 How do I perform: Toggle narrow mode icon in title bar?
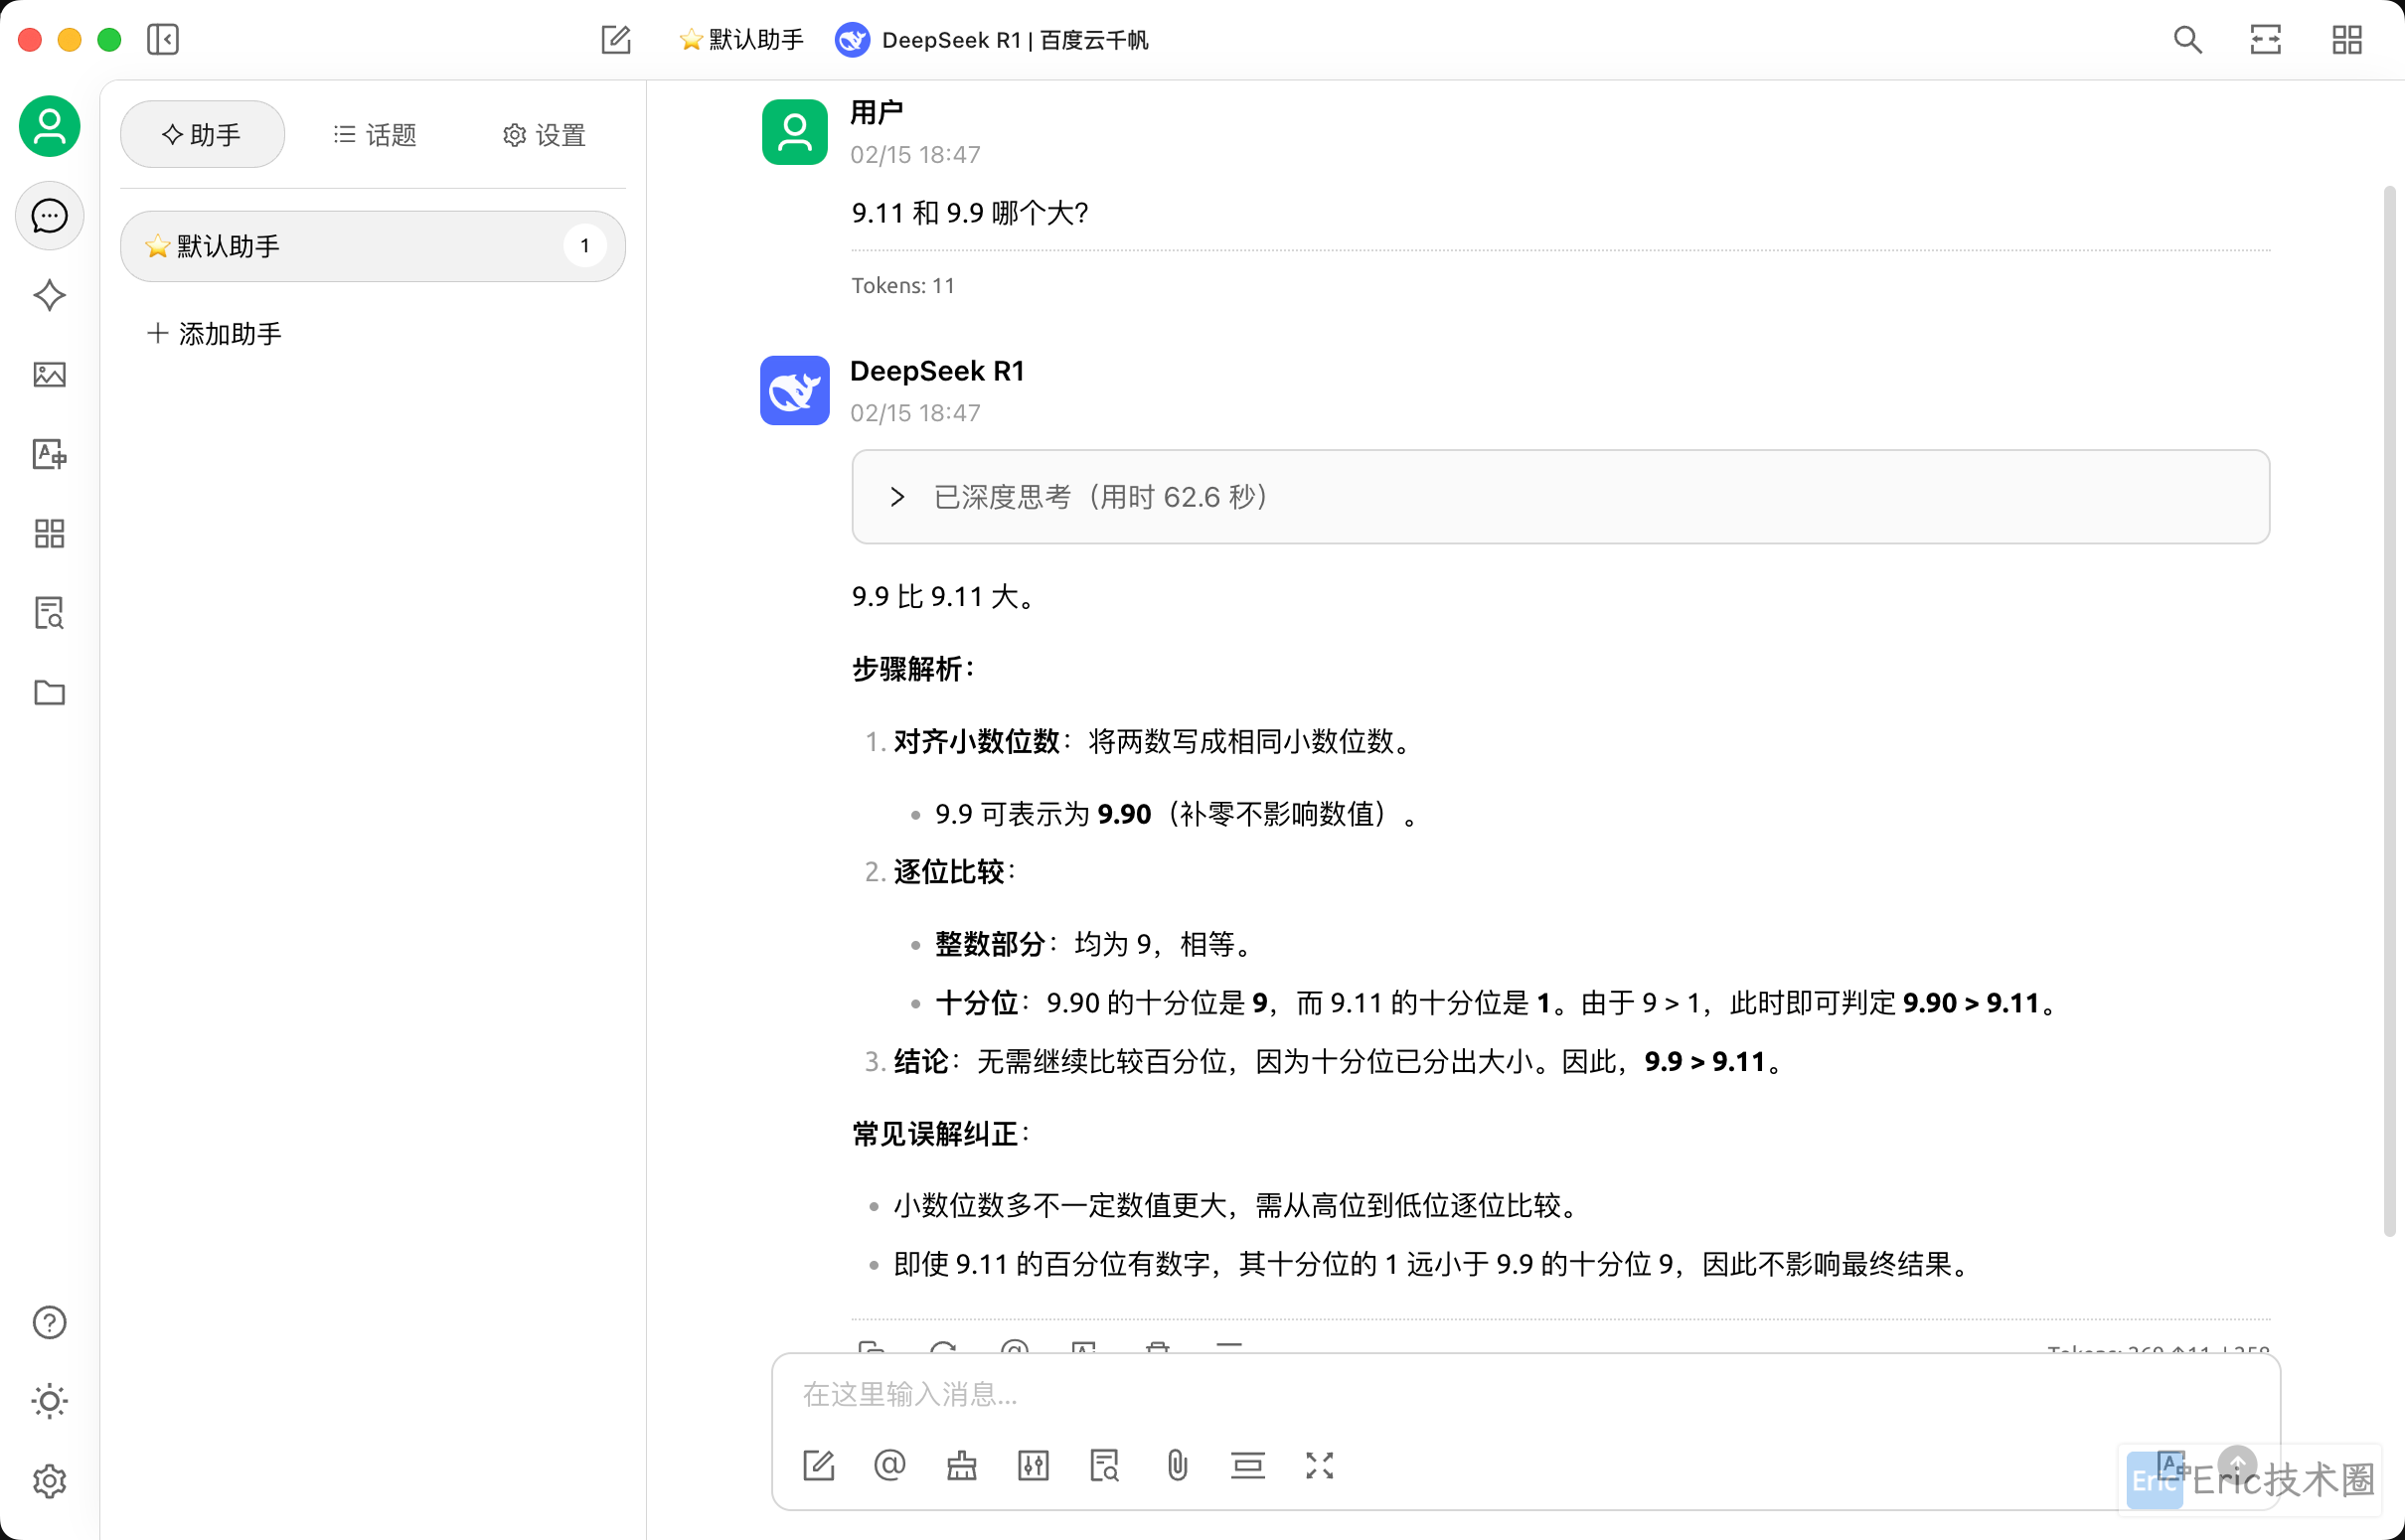point(2266,40)
